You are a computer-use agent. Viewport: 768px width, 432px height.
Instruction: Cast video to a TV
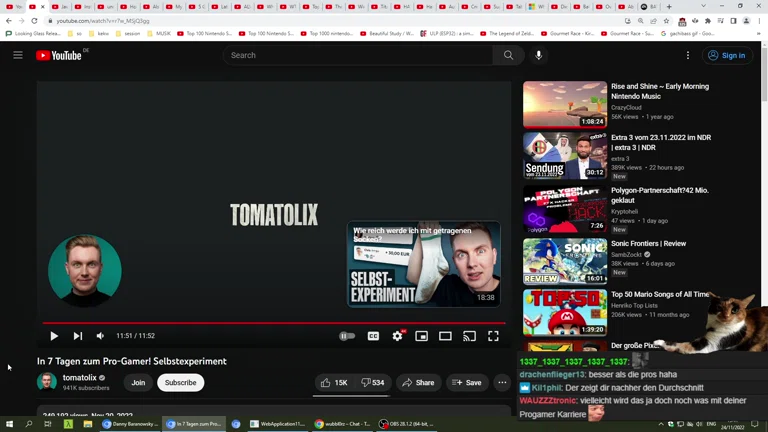[x=469, y=336]
